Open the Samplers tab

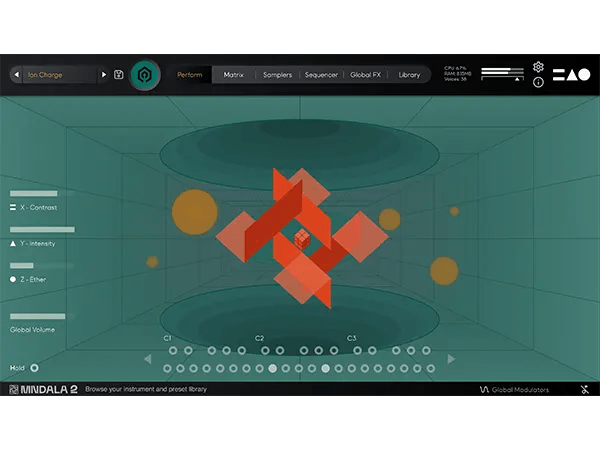(277, 75)
